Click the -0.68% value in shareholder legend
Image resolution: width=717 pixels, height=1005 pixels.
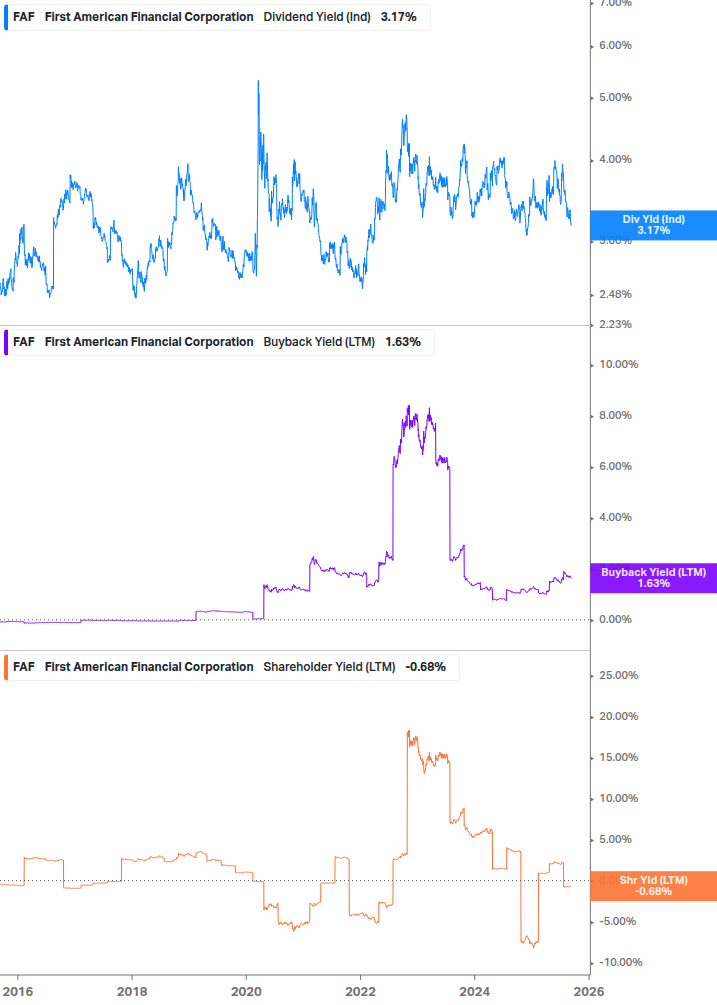[425, 667]
